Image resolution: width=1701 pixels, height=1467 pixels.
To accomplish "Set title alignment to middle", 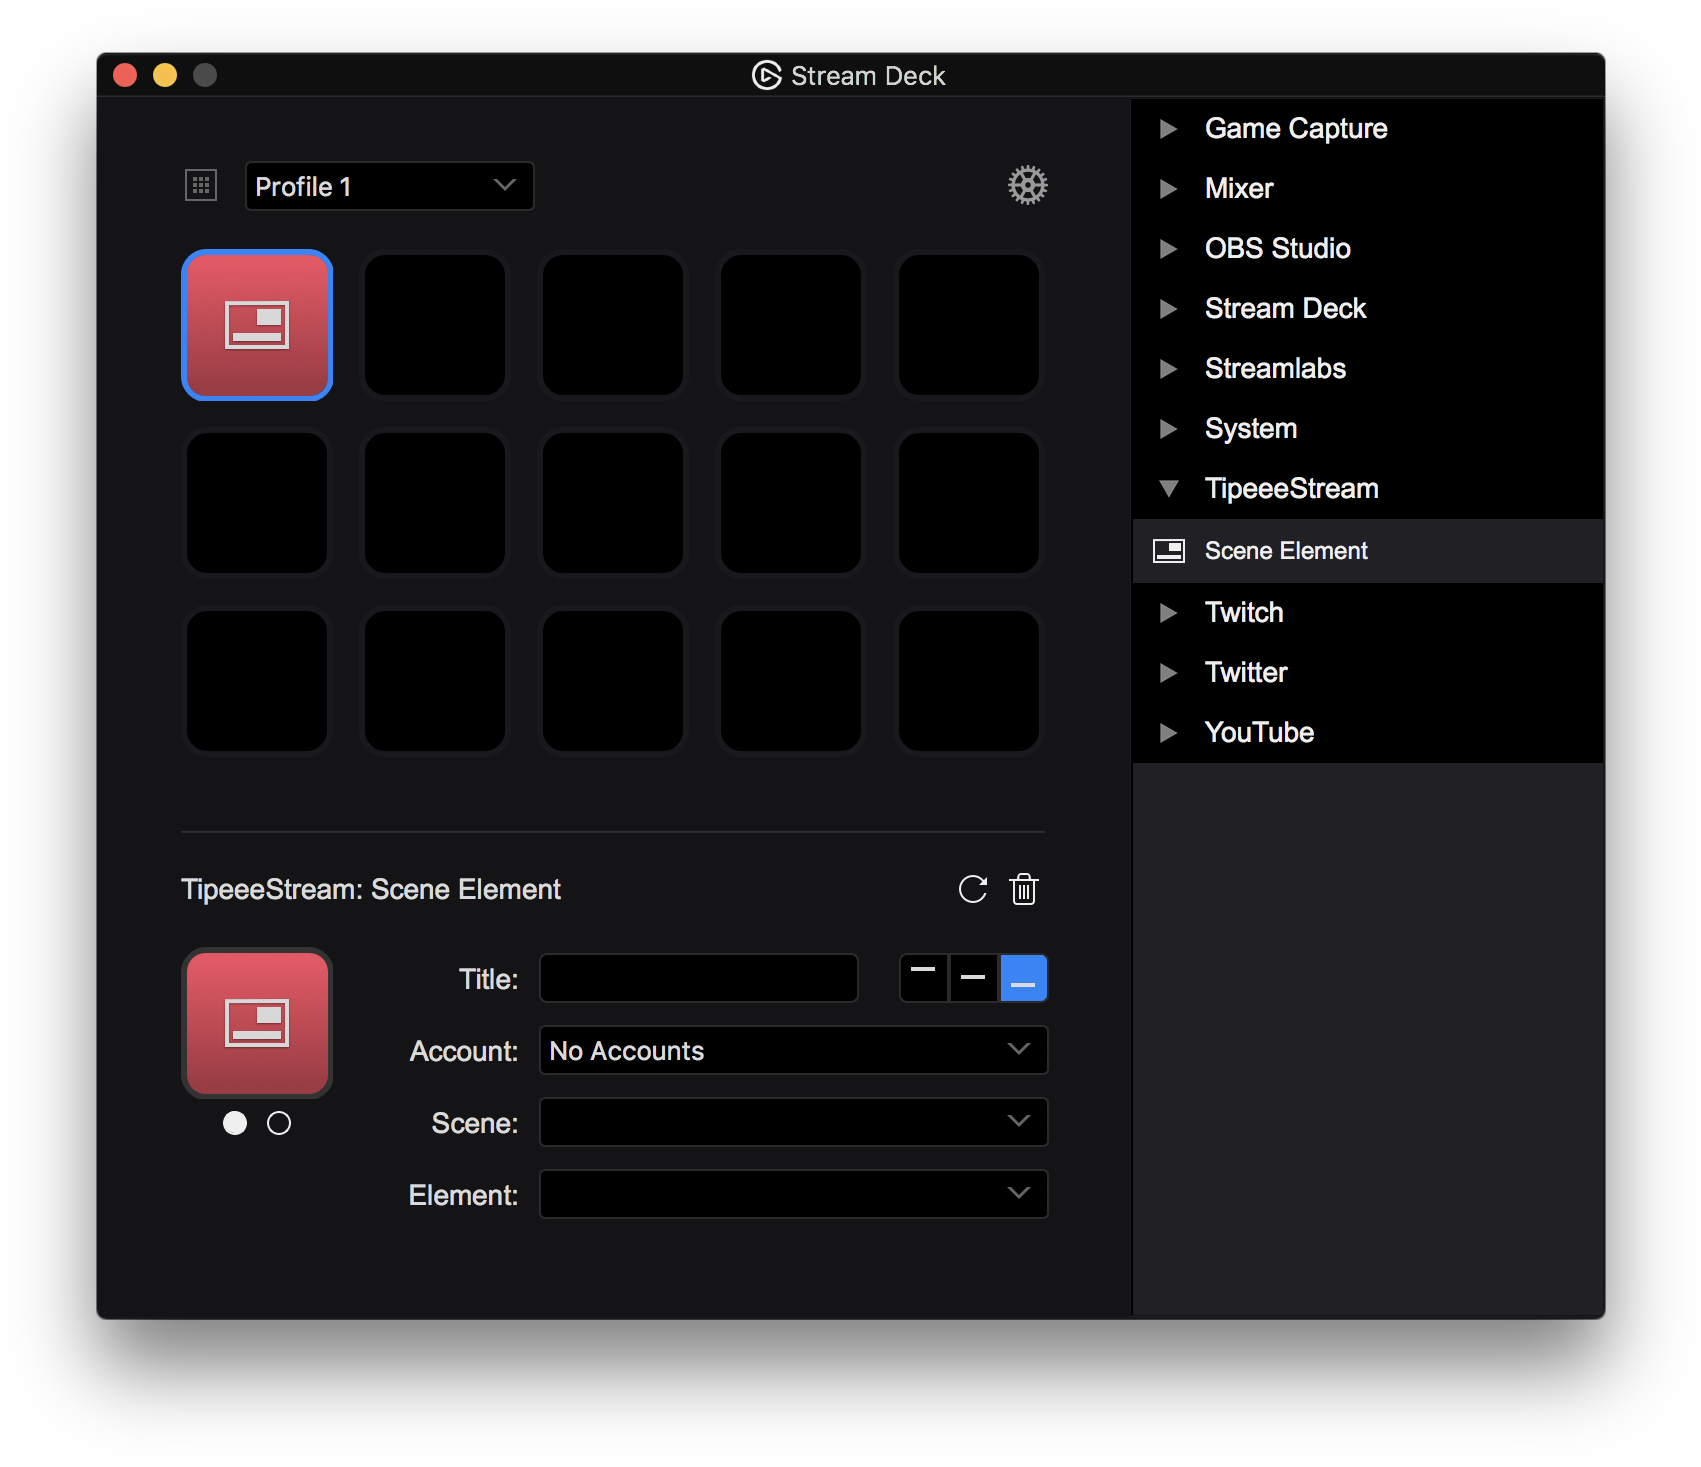I will pyautogui.click(x=973, y=978).
